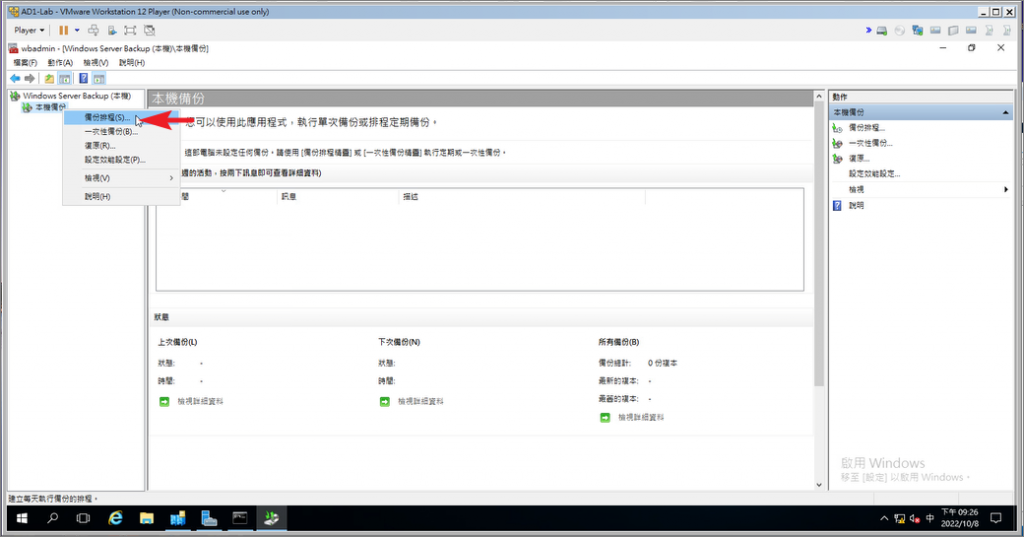The width and height of the screenshot is (1024, 537).
Task: Collapse the 本機備份 section in the Actions pane
Action: click(x=1005, y=112)
